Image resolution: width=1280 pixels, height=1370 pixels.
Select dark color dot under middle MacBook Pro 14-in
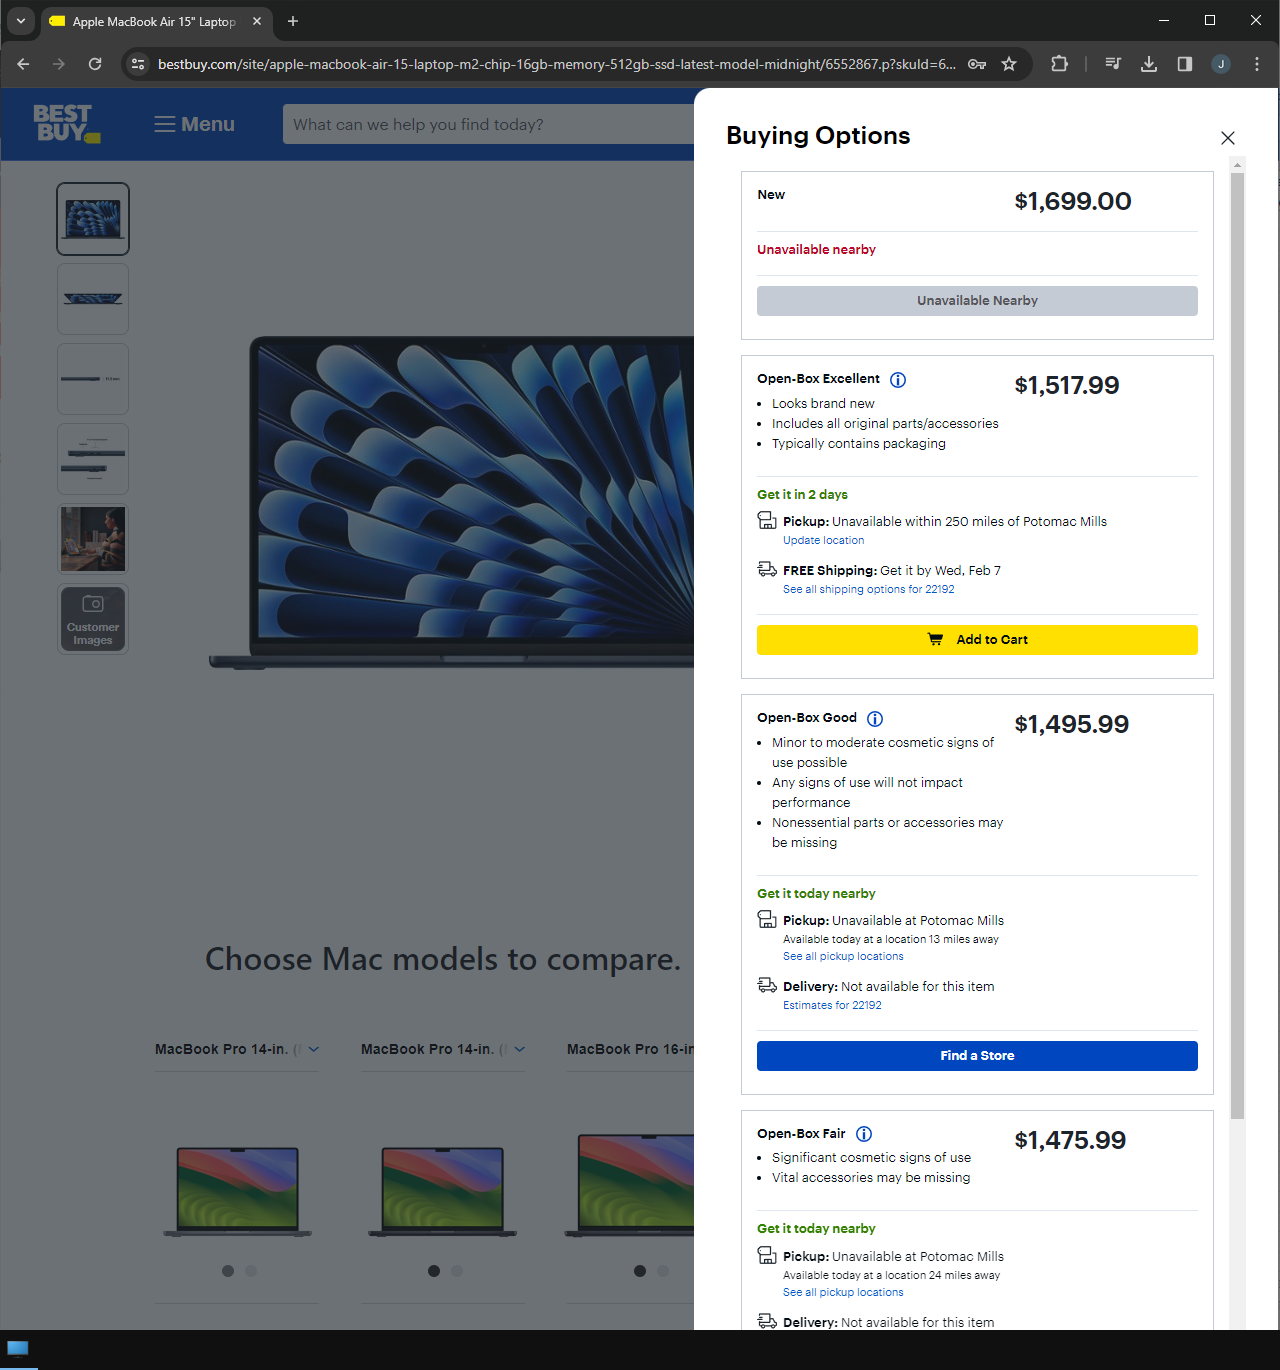coord(434,1271)
